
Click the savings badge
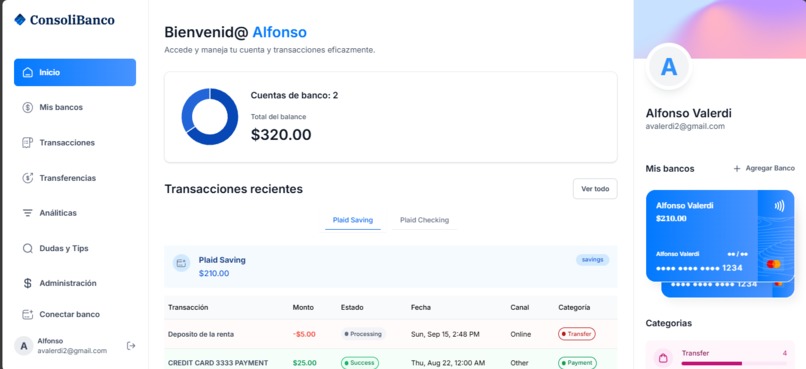[592, 260]
